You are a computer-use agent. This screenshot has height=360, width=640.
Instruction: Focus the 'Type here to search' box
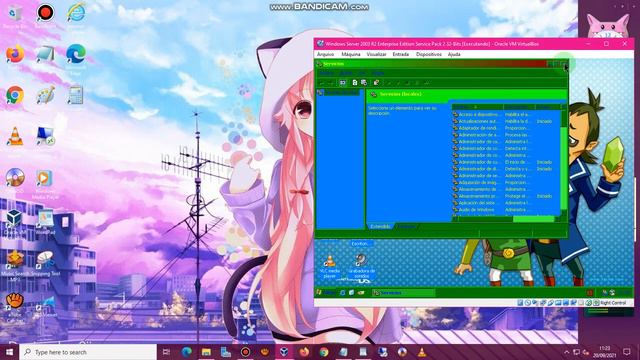pyautogui.click(x=88, y=351)
